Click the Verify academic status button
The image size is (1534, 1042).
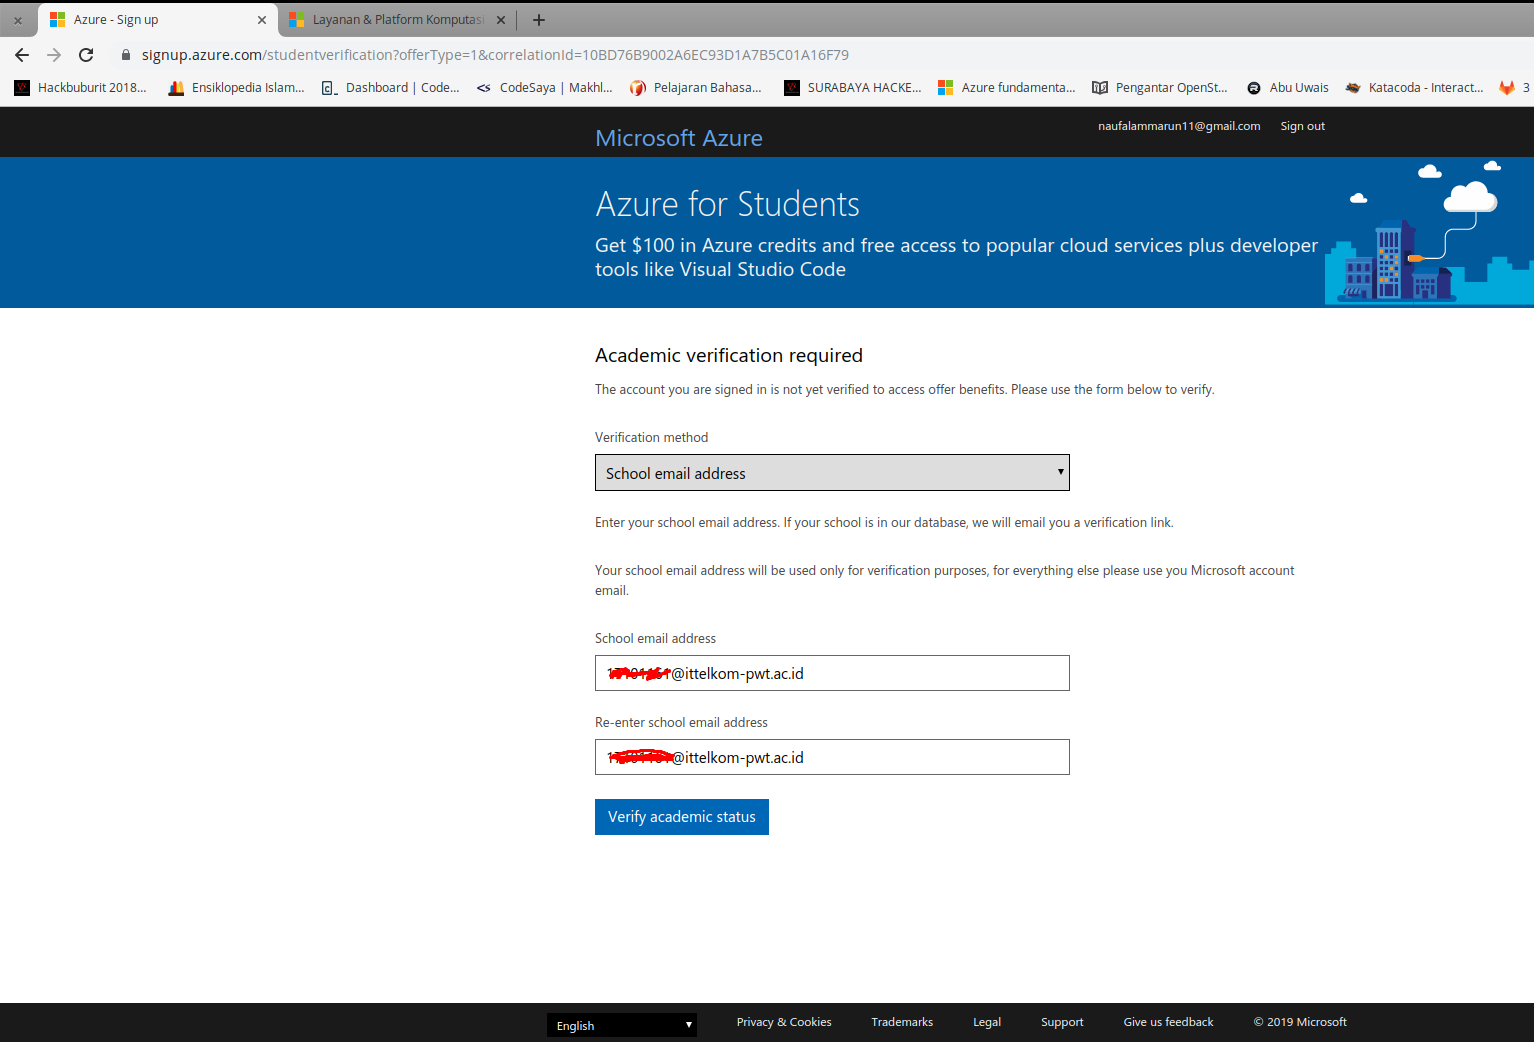[x=682, y=817]
